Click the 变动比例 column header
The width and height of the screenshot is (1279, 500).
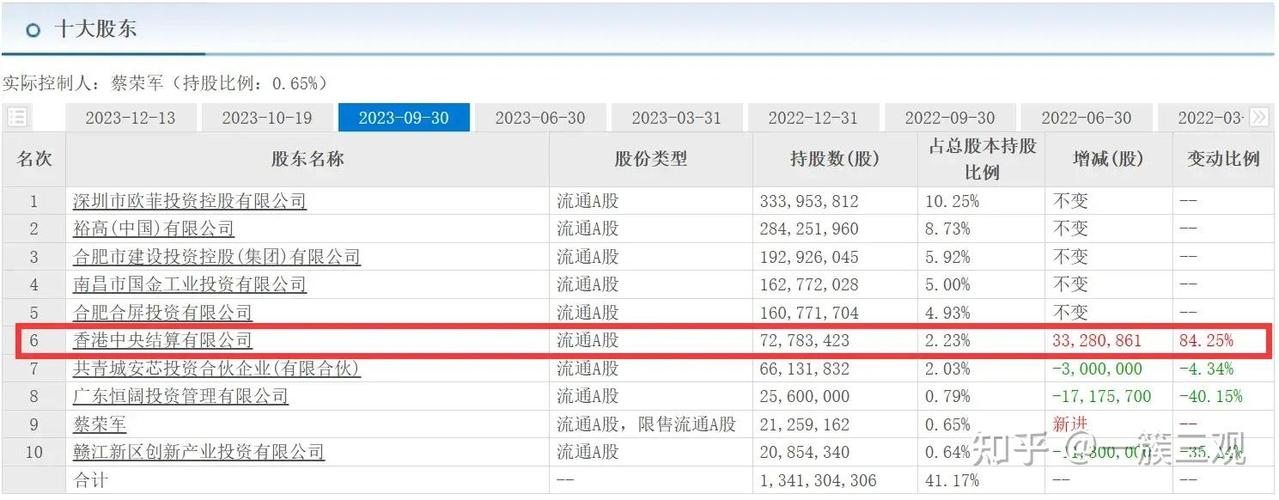pyautogui.click(x=1223, y=159)
